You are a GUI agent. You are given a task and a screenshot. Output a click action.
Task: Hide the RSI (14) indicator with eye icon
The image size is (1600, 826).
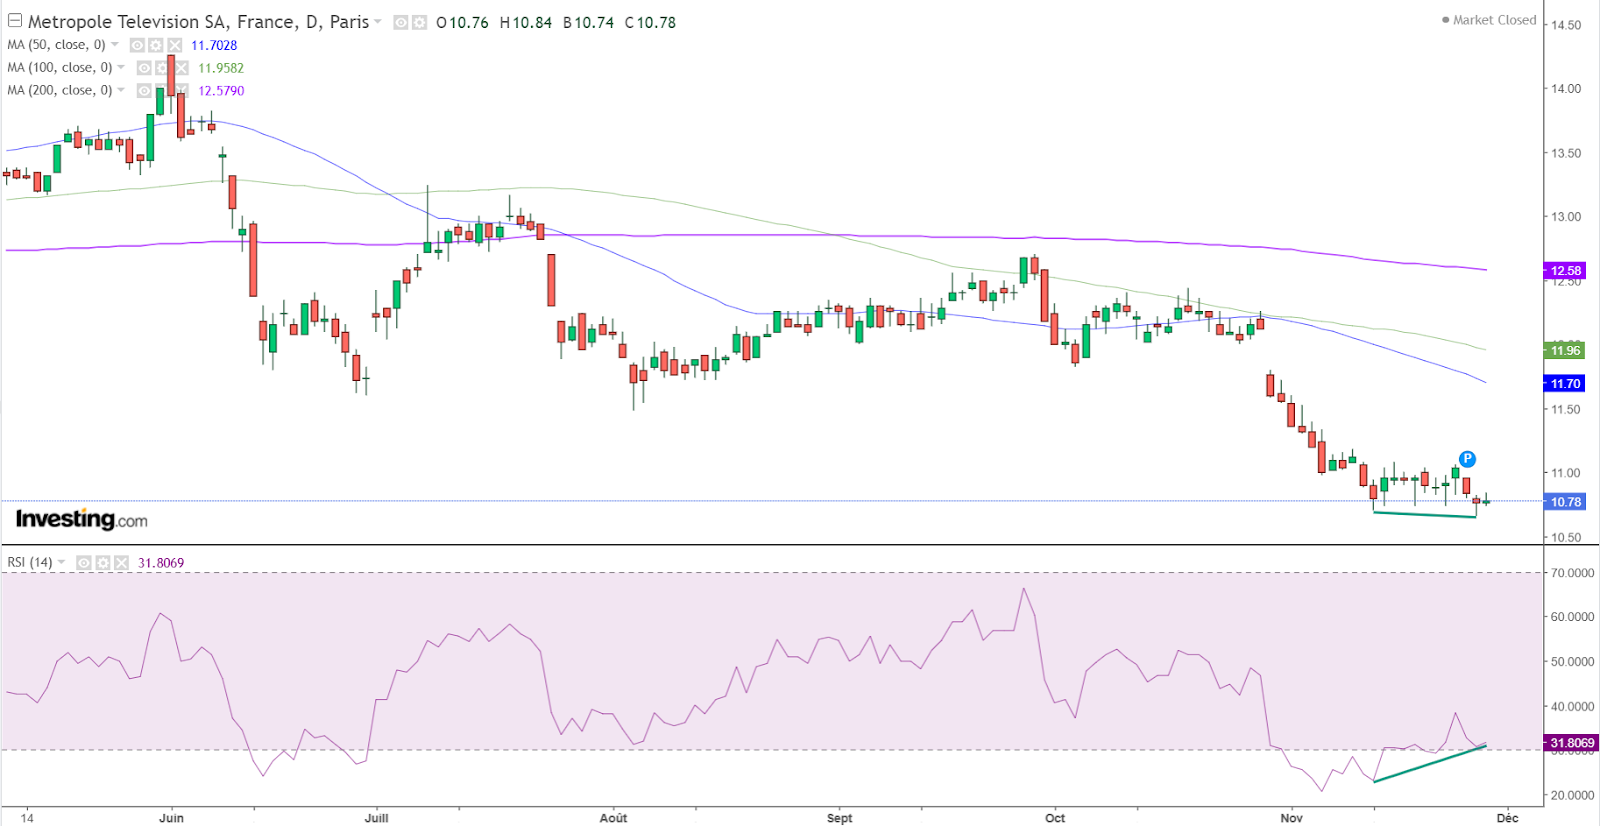pos(84,563)
